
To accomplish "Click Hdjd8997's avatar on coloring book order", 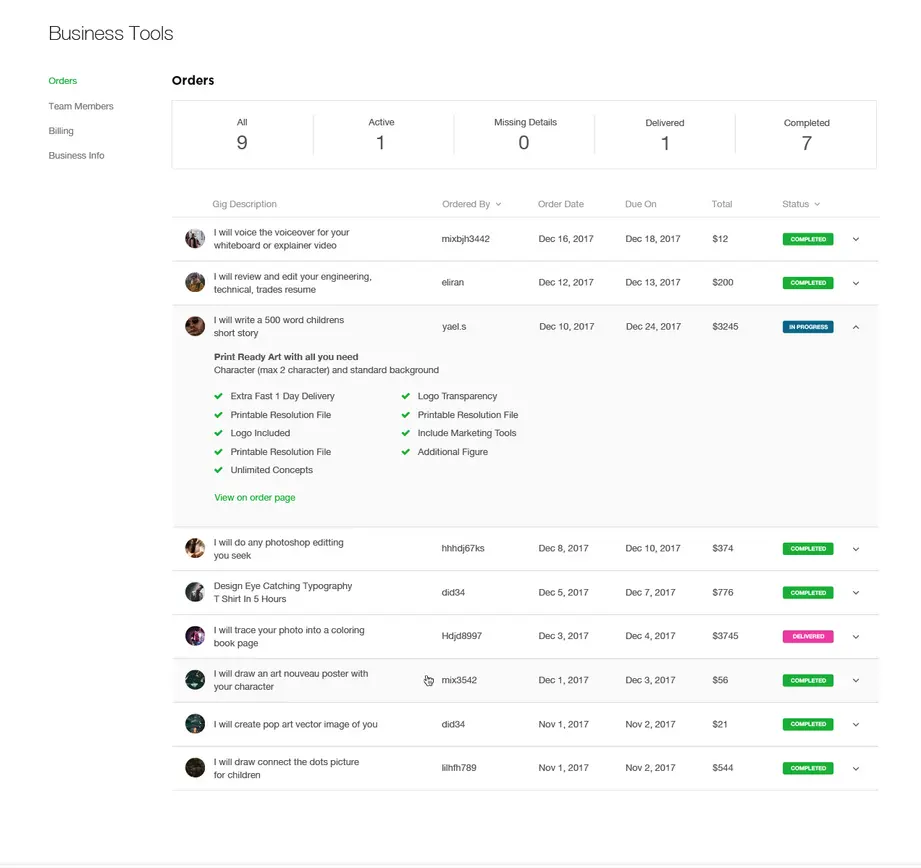I will [x=194, y=636].
